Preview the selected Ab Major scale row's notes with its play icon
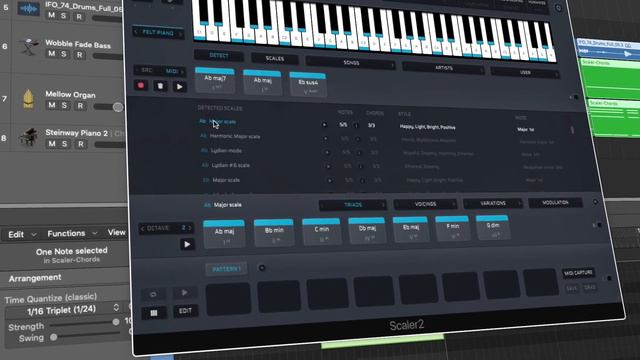 [324, 124]
